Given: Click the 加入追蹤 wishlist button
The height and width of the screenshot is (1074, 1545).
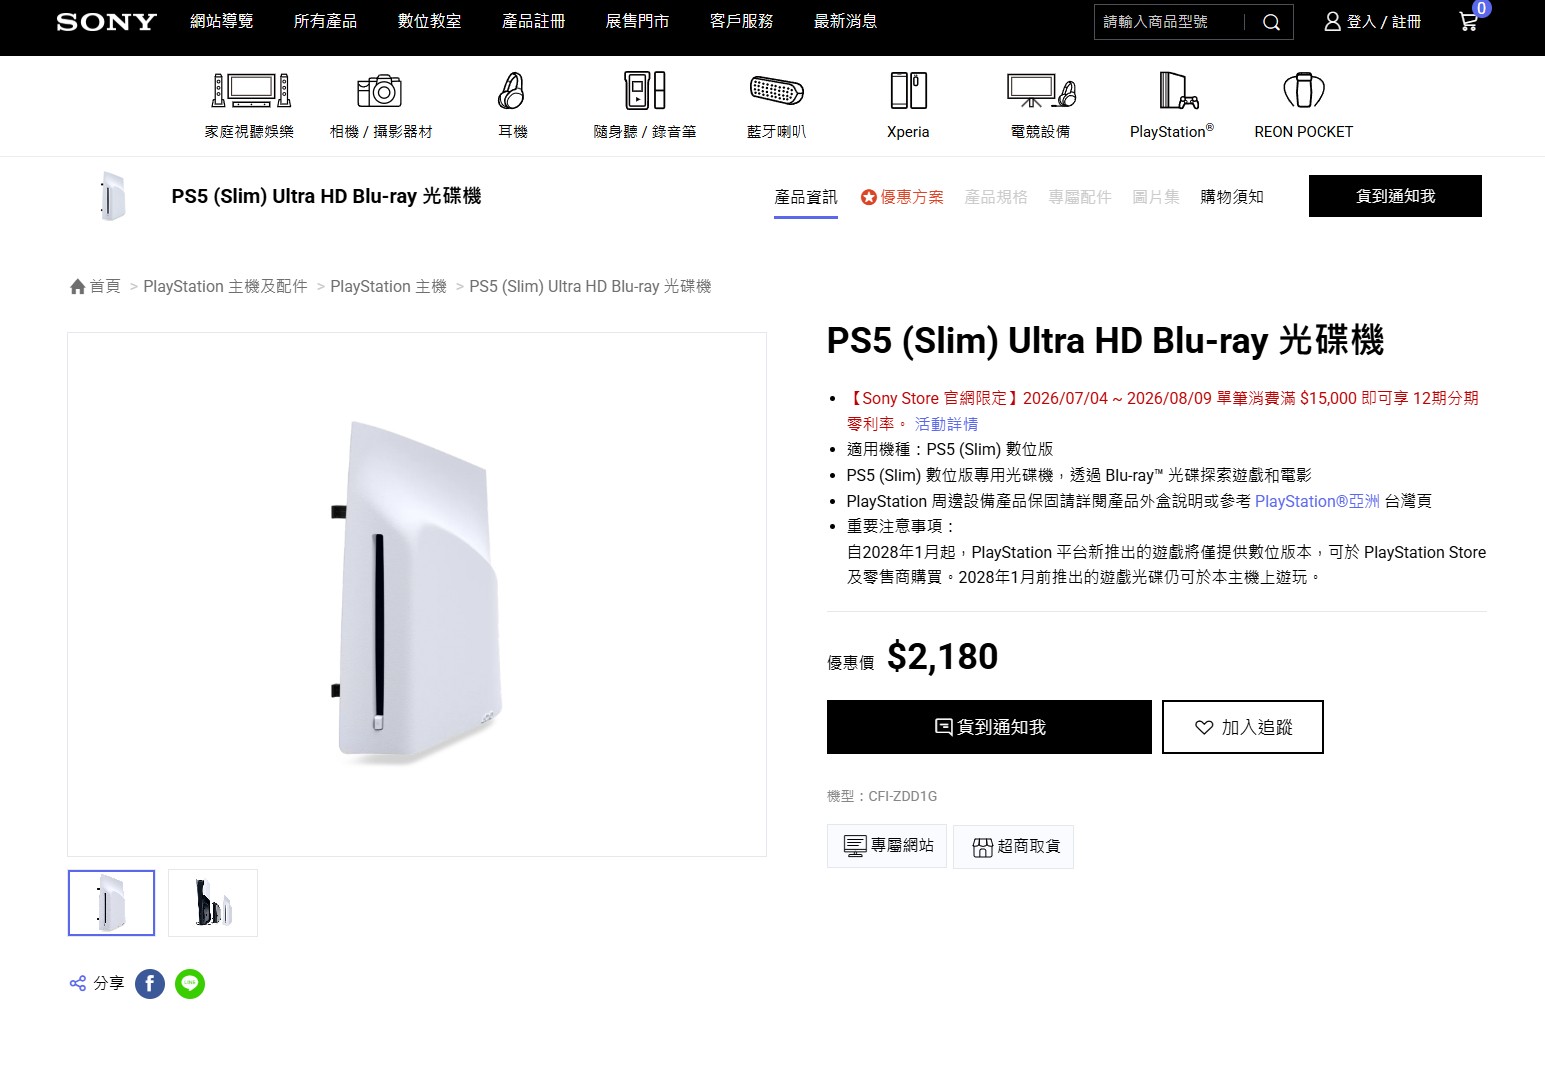Looking at the screenshot, I should [1243, 727].
